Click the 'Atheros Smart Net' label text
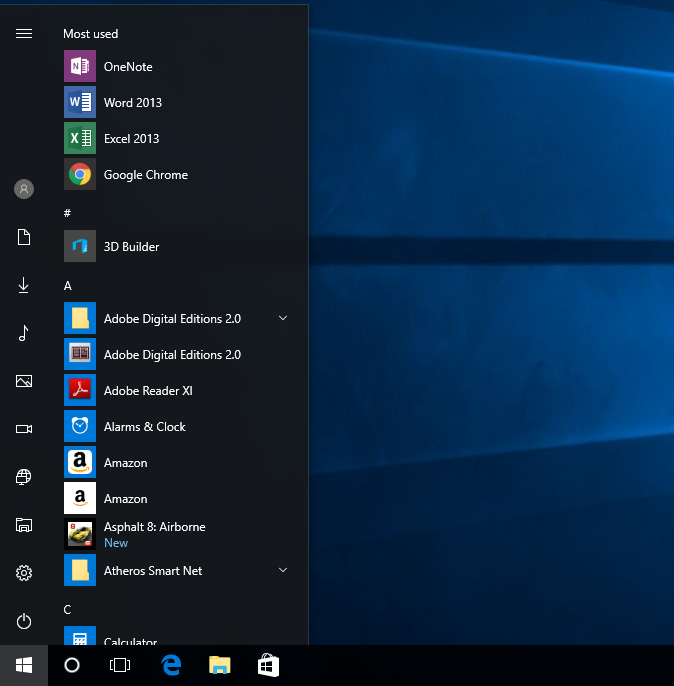 [153, 570]
